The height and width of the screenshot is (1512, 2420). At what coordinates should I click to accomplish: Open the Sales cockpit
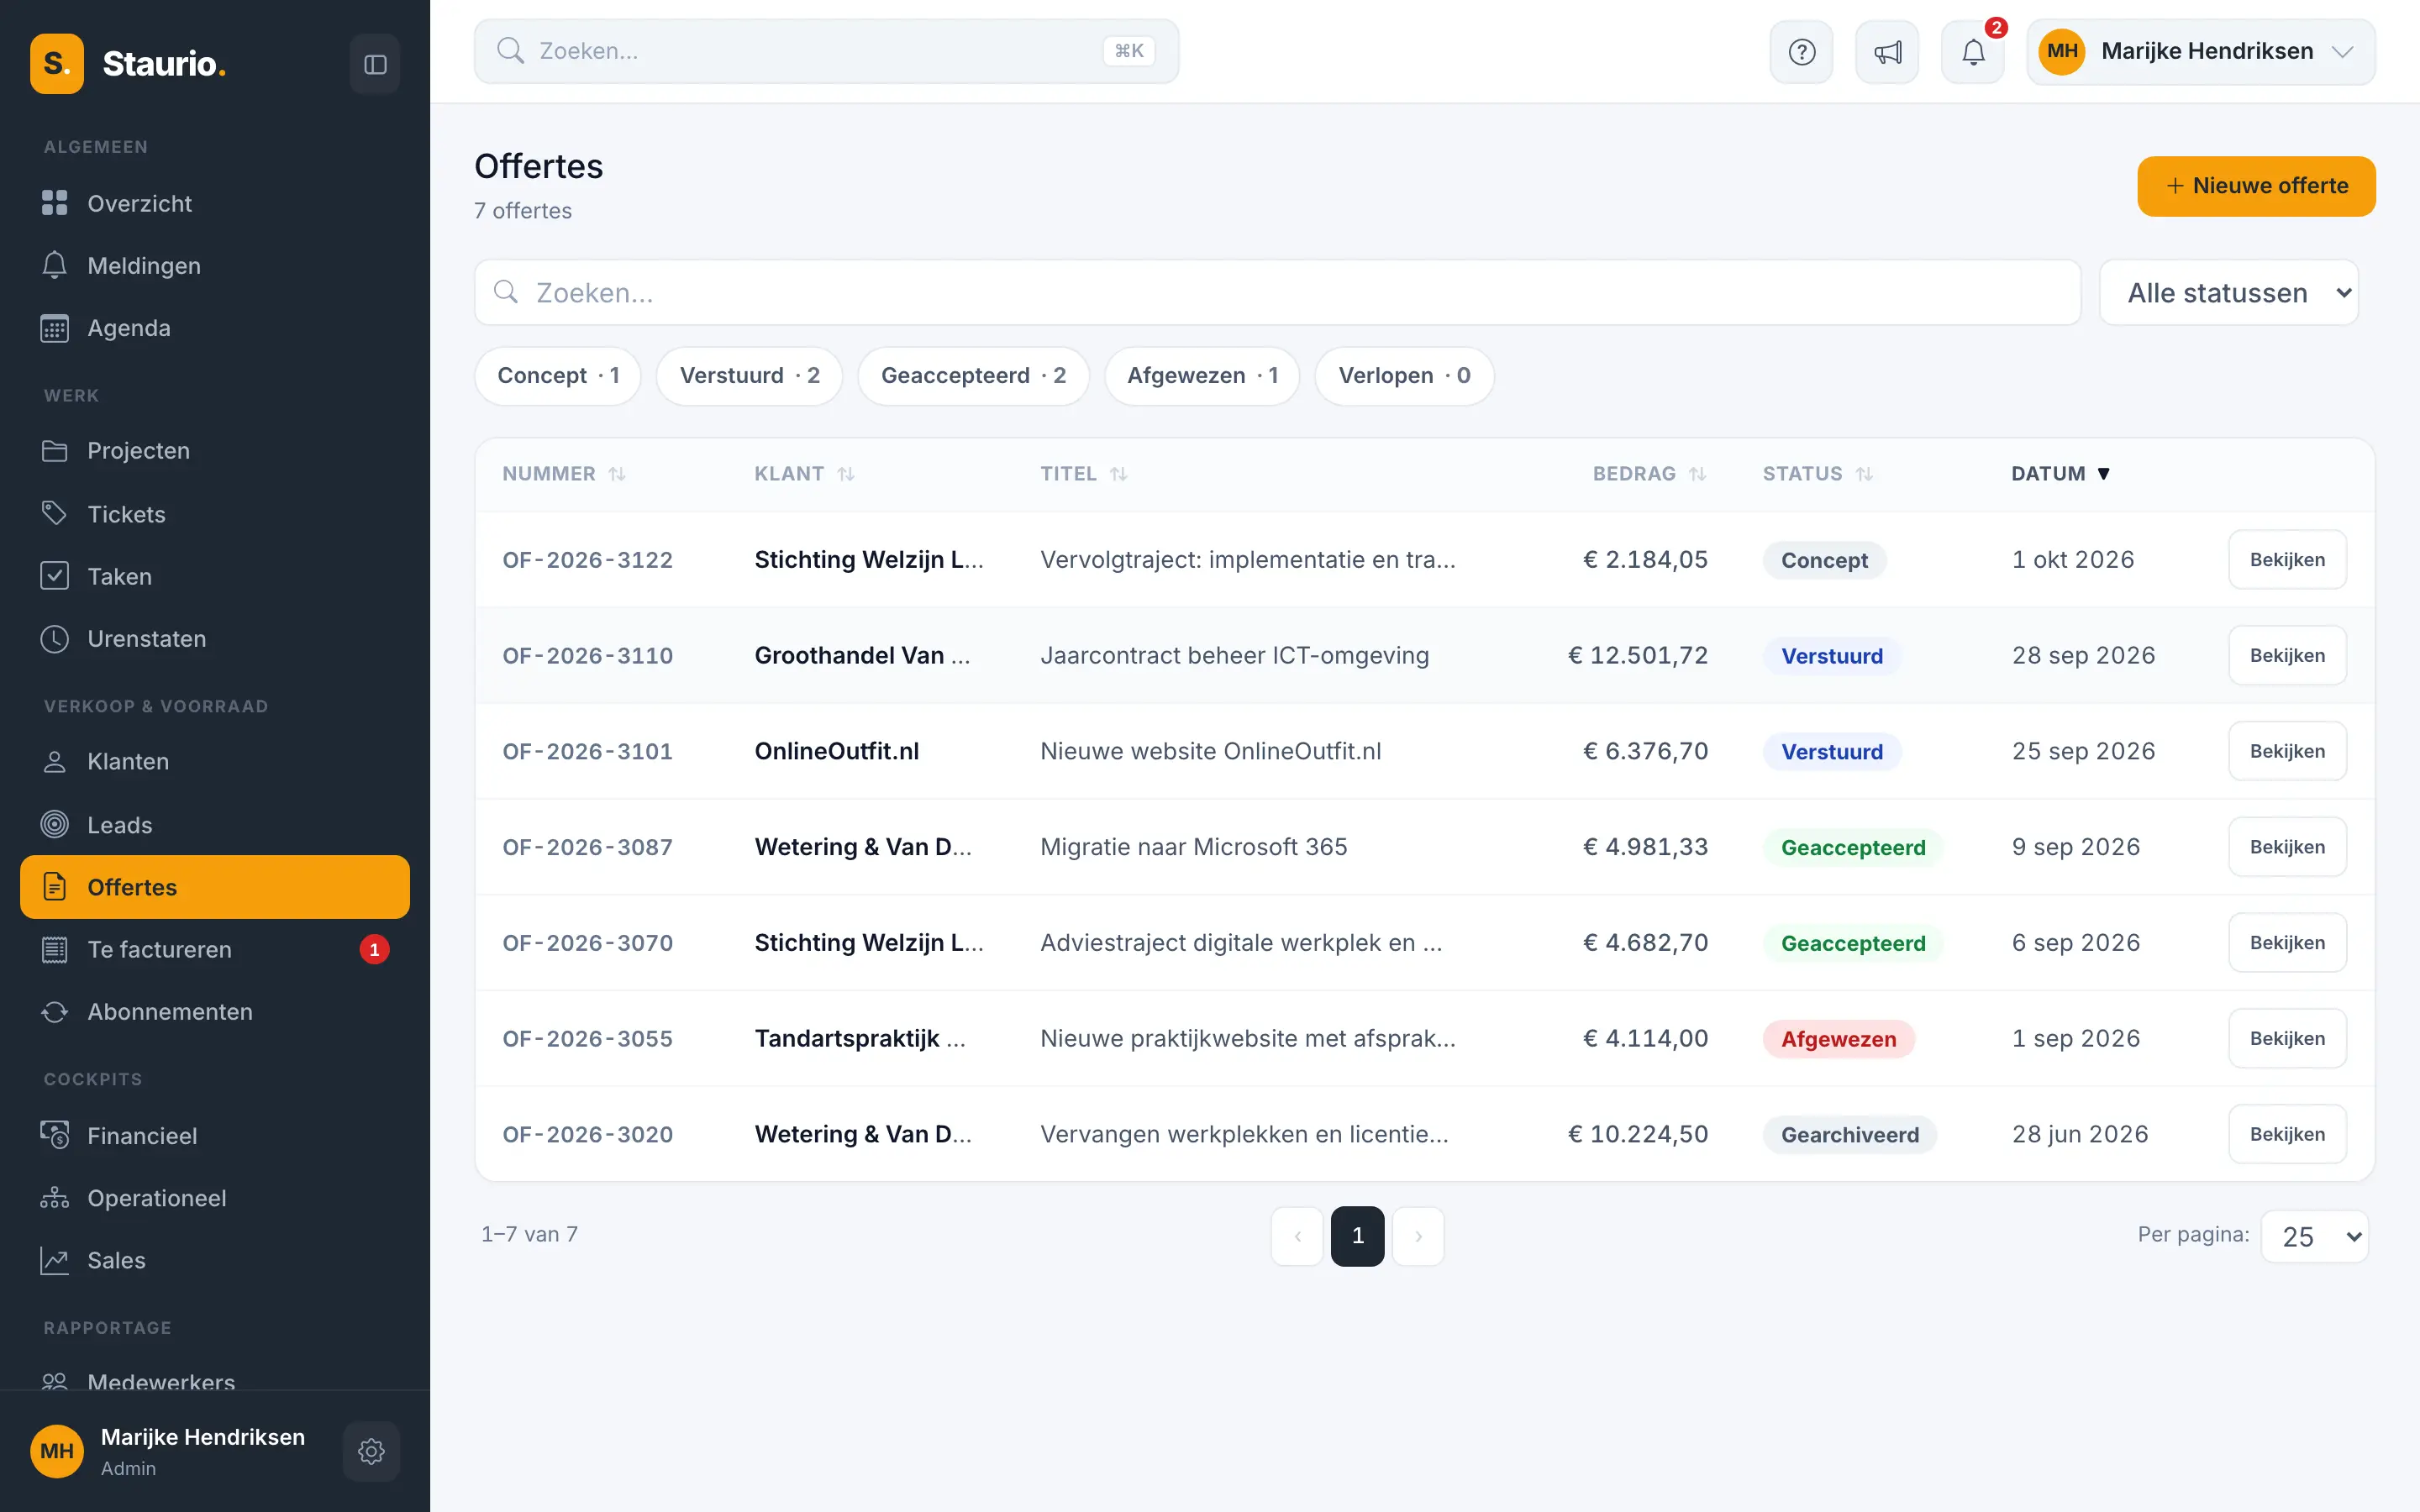[x=215, y=1260]
